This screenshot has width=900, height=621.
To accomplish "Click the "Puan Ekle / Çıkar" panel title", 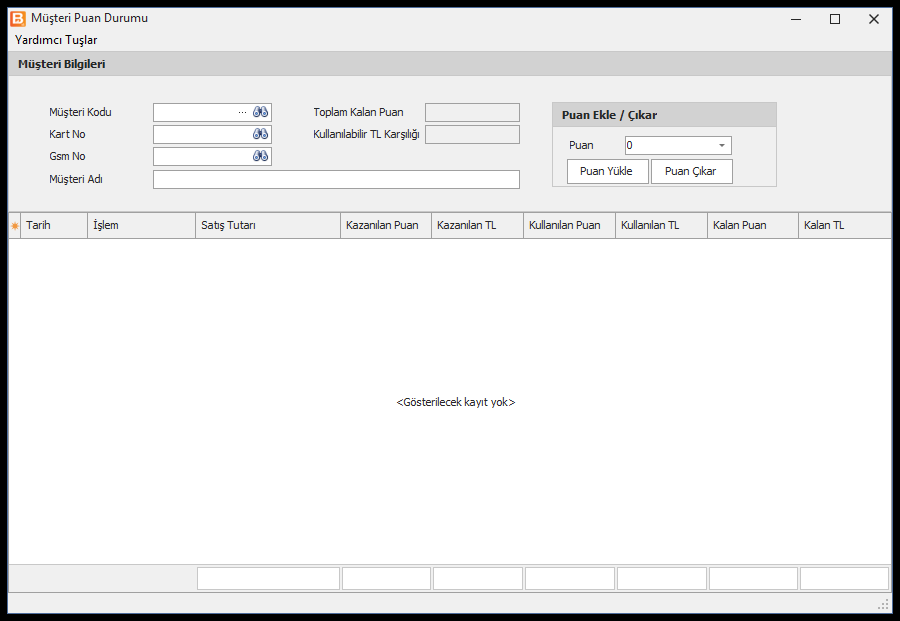I will pos(610,115).
